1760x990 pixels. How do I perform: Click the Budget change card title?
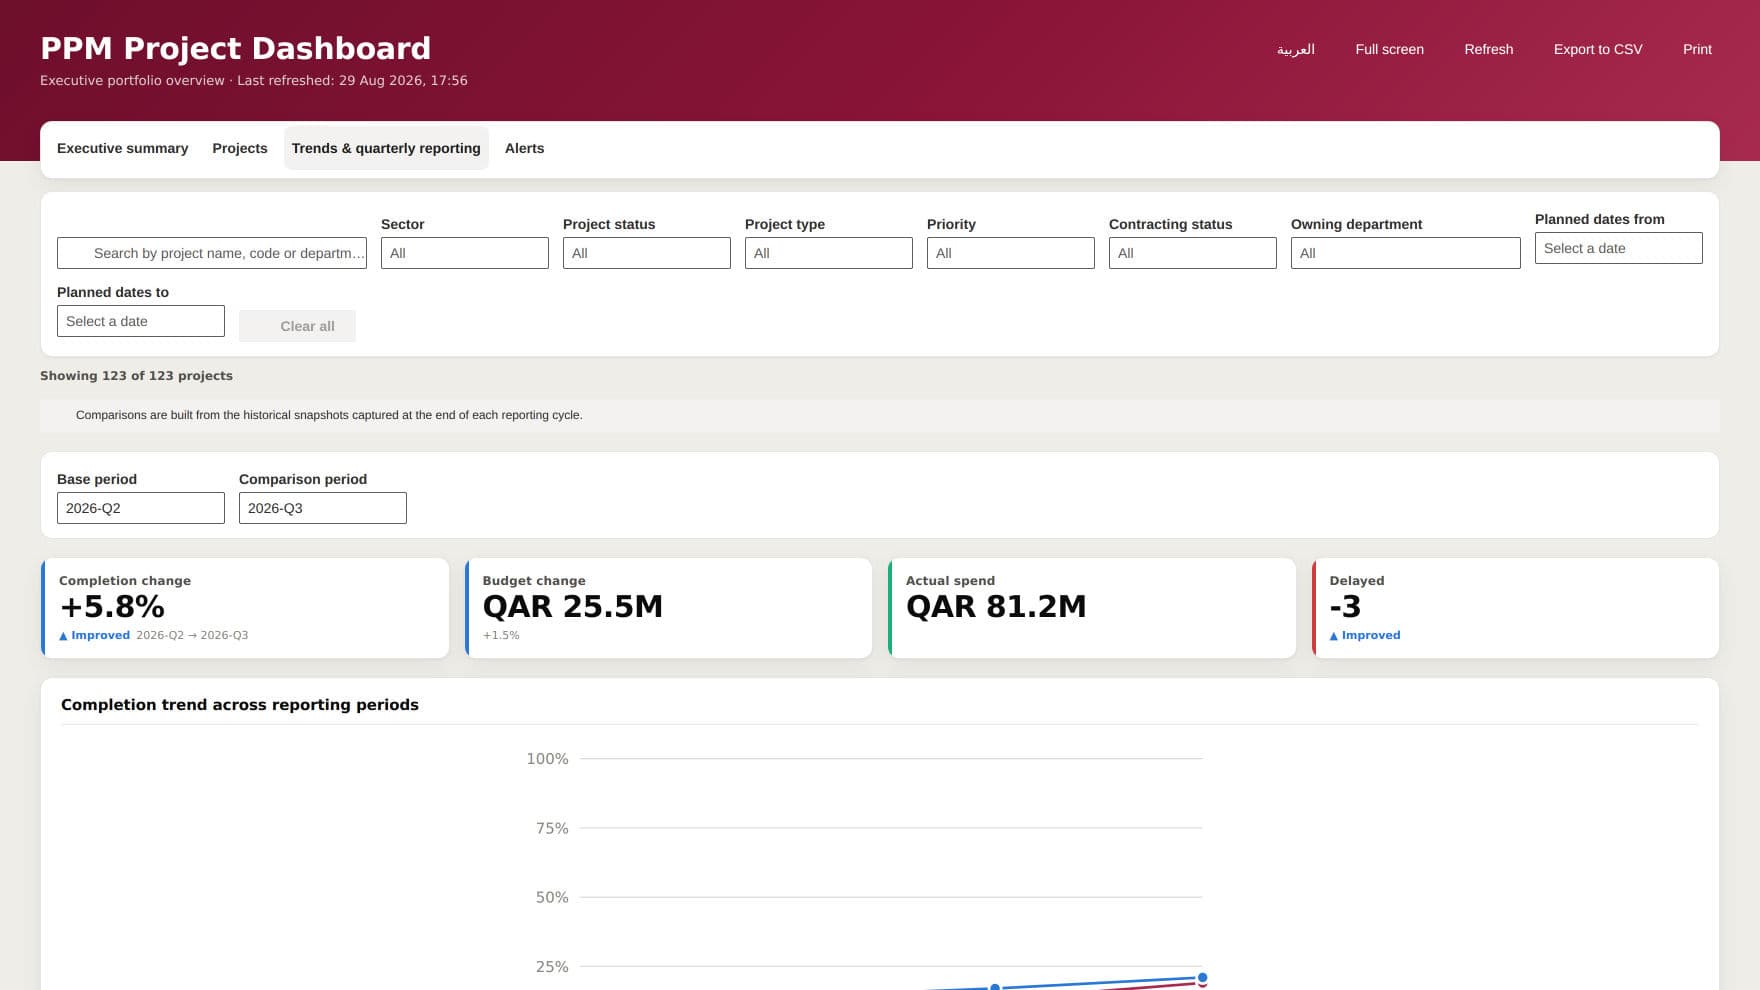tap(534, 581)
